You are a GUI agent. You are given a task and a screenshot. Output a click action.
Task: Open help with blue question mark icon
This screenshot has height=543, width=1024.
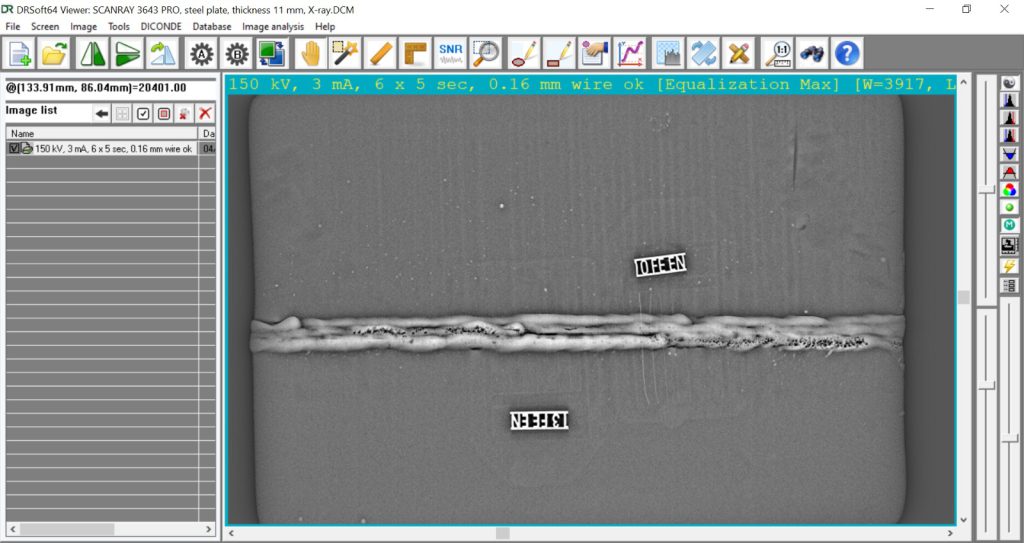click(847, 54)
